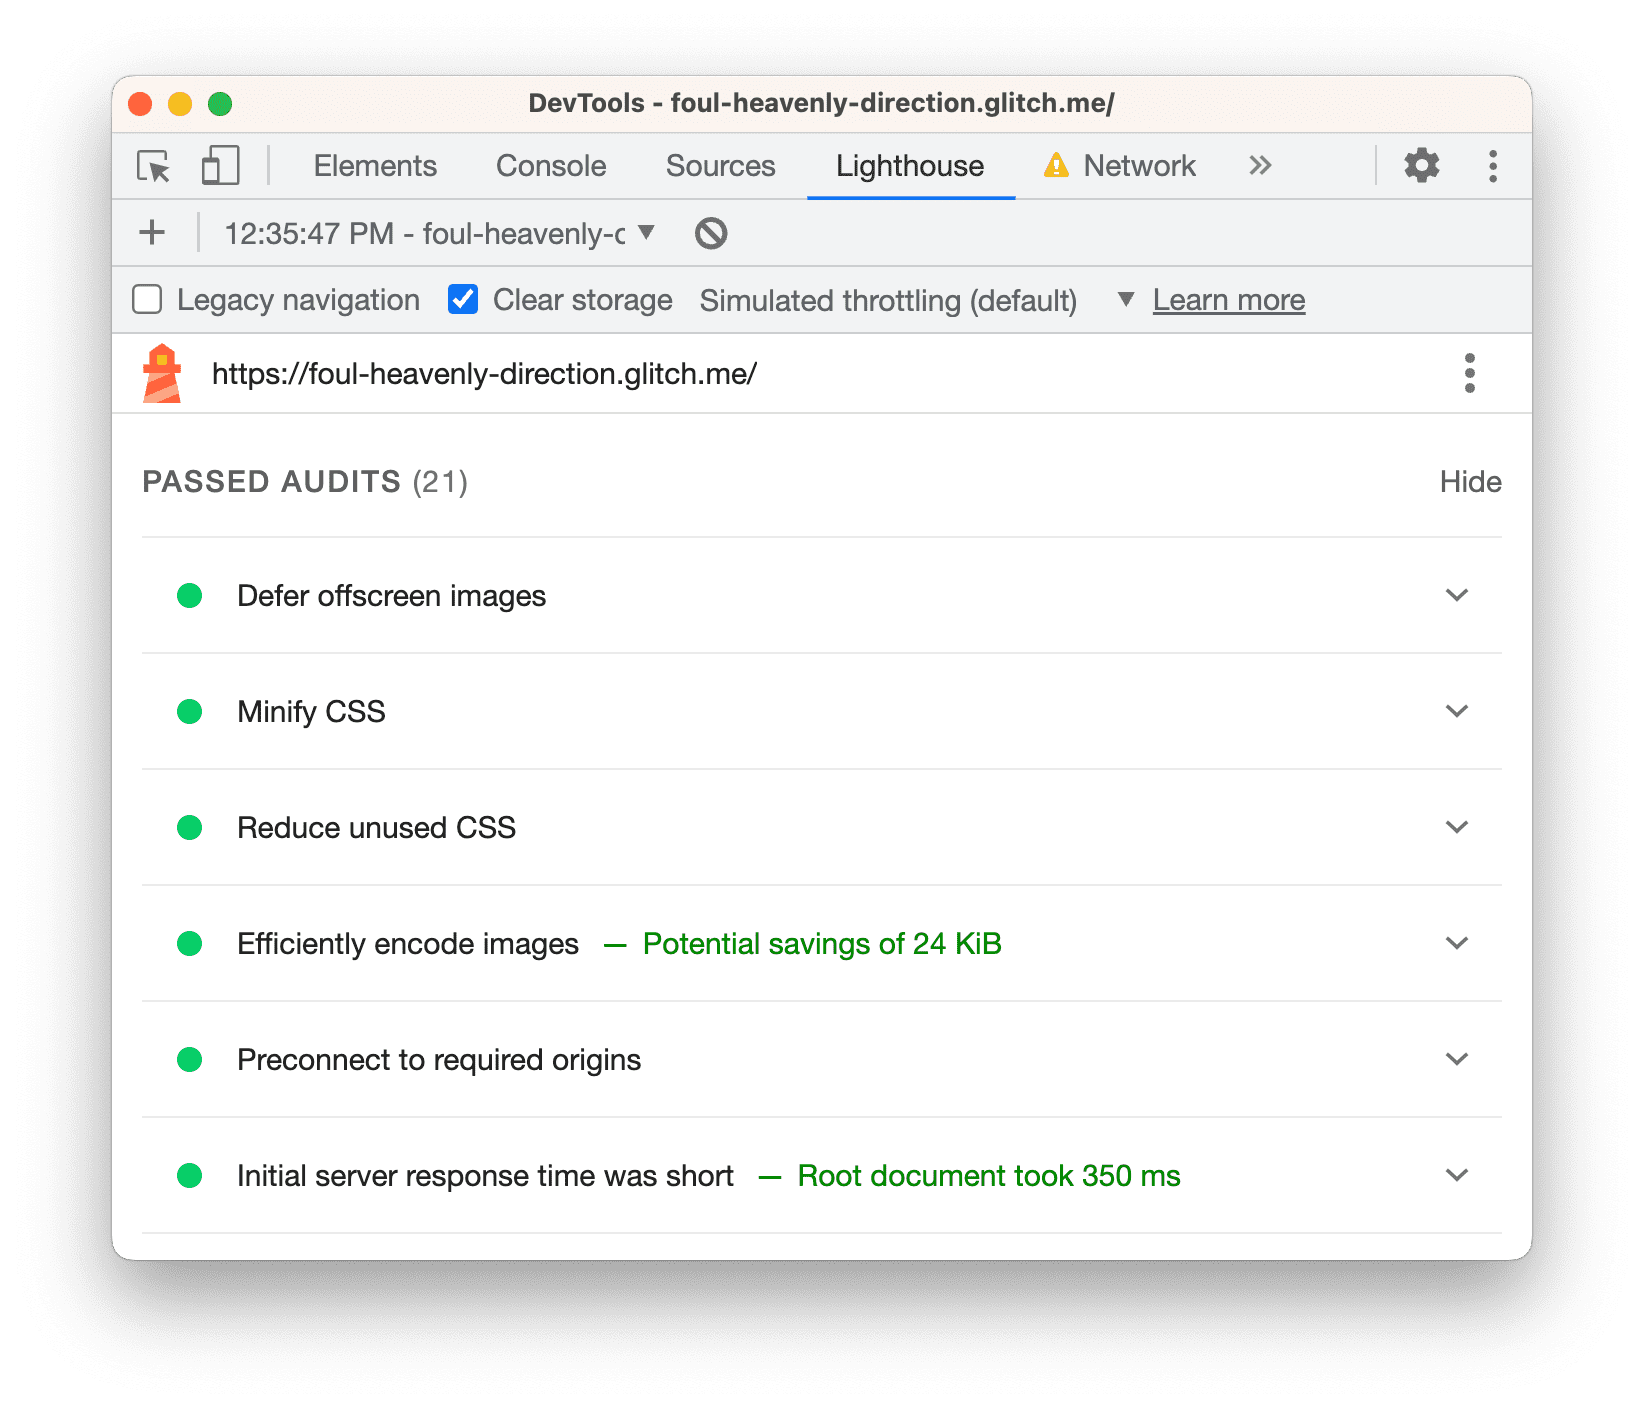Image resolution: width=1644 pixels, height=1408 pixels.
Task: Uncheck the Clear storage checkbox
Action: [x=463, y=300]
